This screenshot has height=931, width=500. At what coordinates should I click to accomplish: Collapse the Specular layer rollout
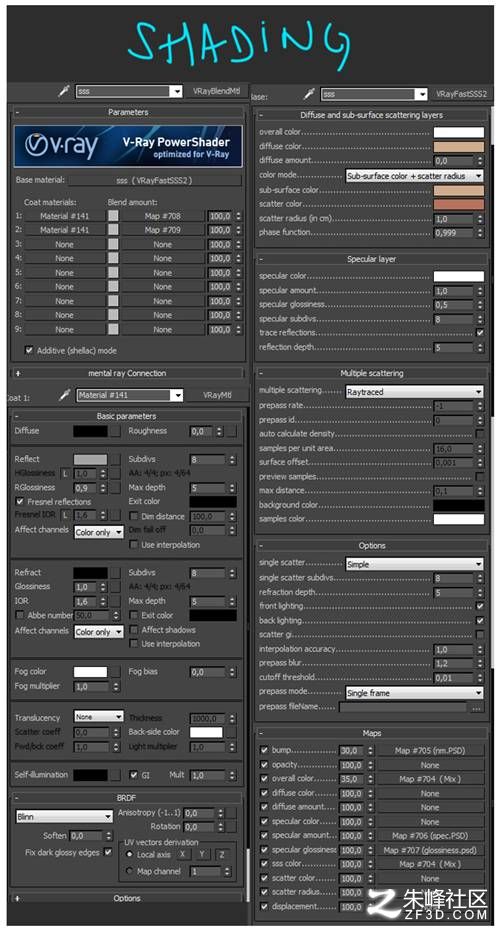tap(372, 259)
